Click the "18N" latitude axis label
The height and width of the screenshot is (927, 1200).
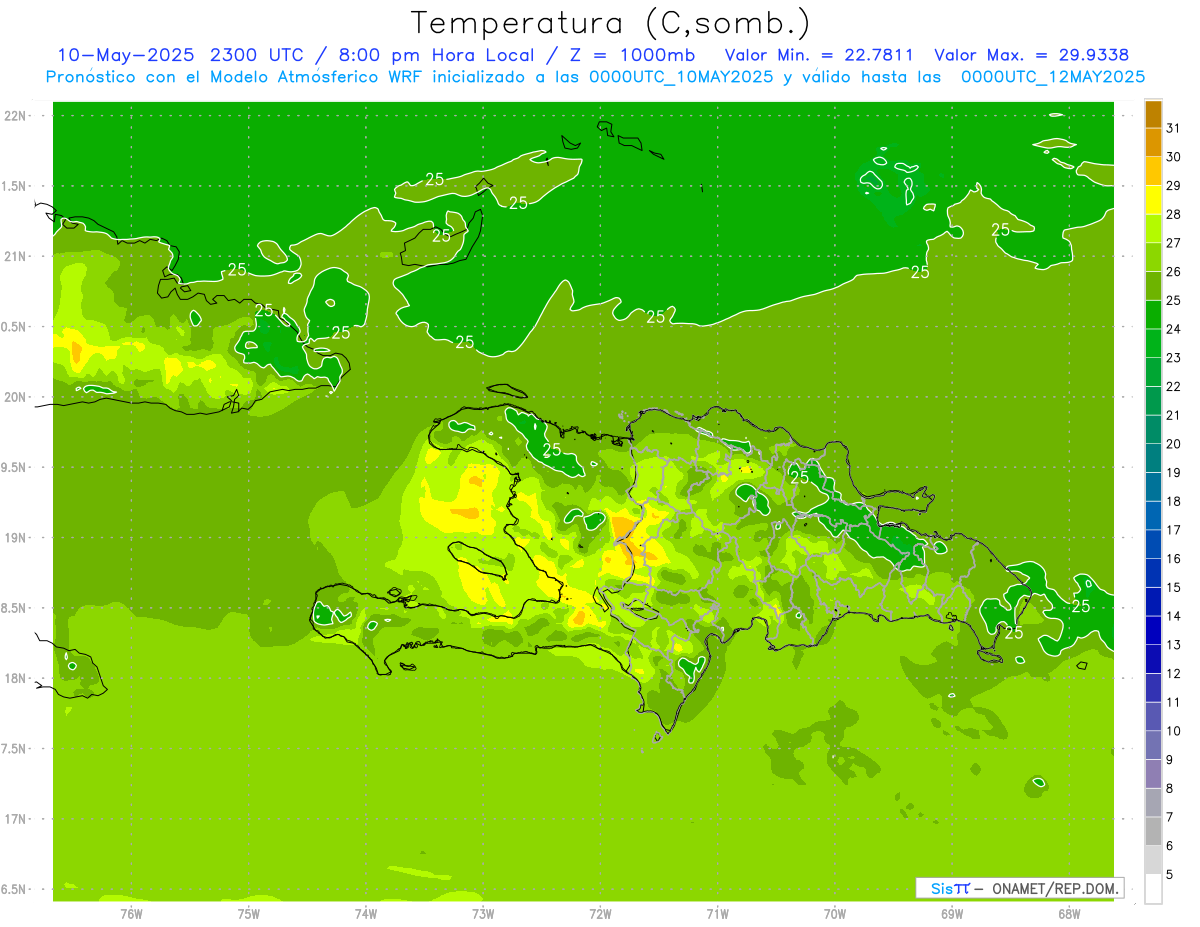coord(15,678)
